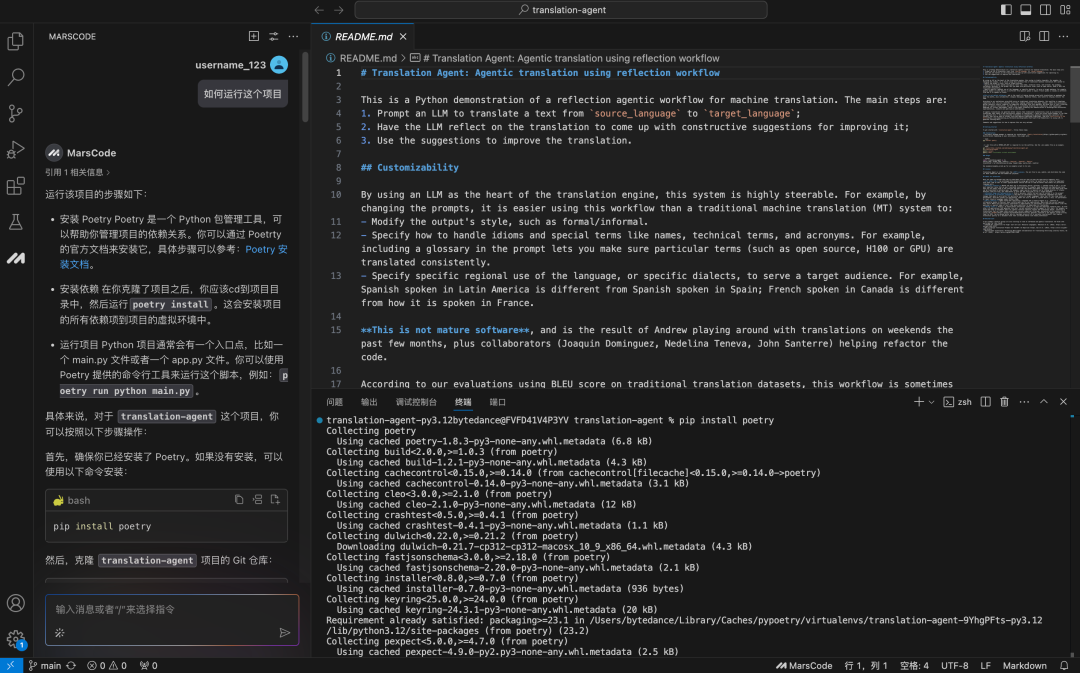Open MarsCode panel settings sliders icon
This screenshot has width=1080, height=673.
273,36
